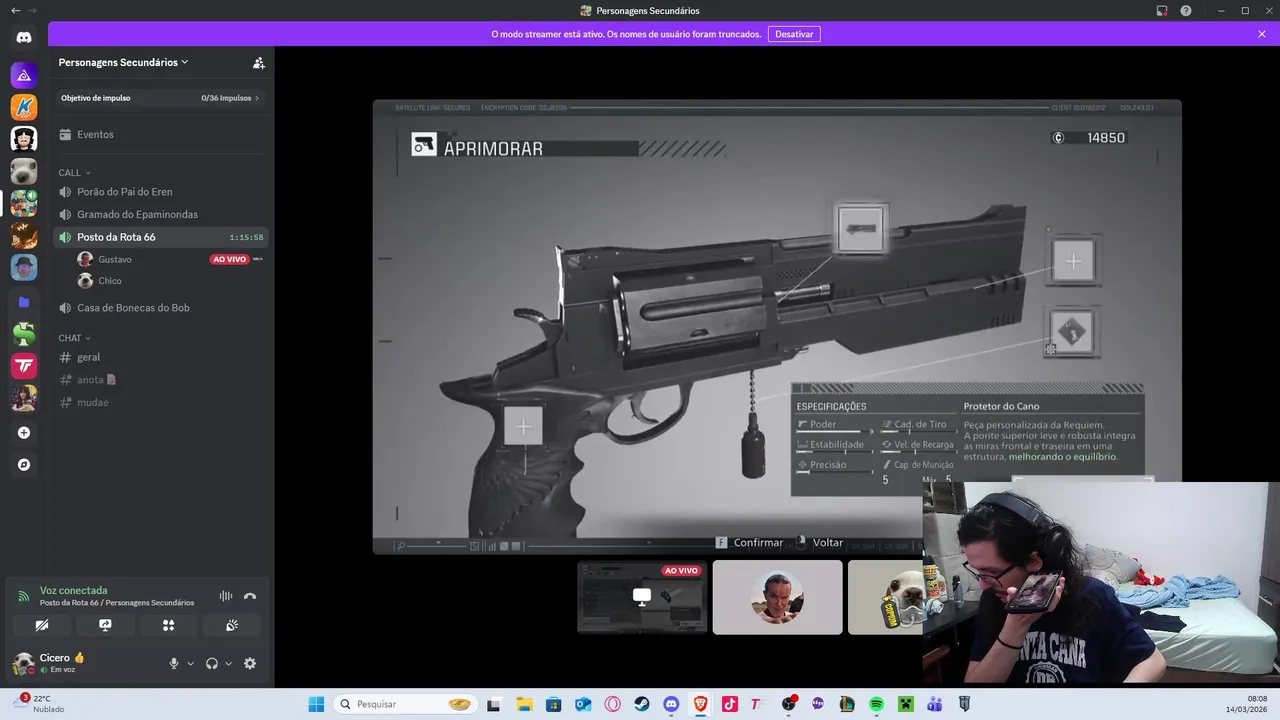Expand the Objetivo de impulso chevron

pyautogui.click(x=257, y=98)
